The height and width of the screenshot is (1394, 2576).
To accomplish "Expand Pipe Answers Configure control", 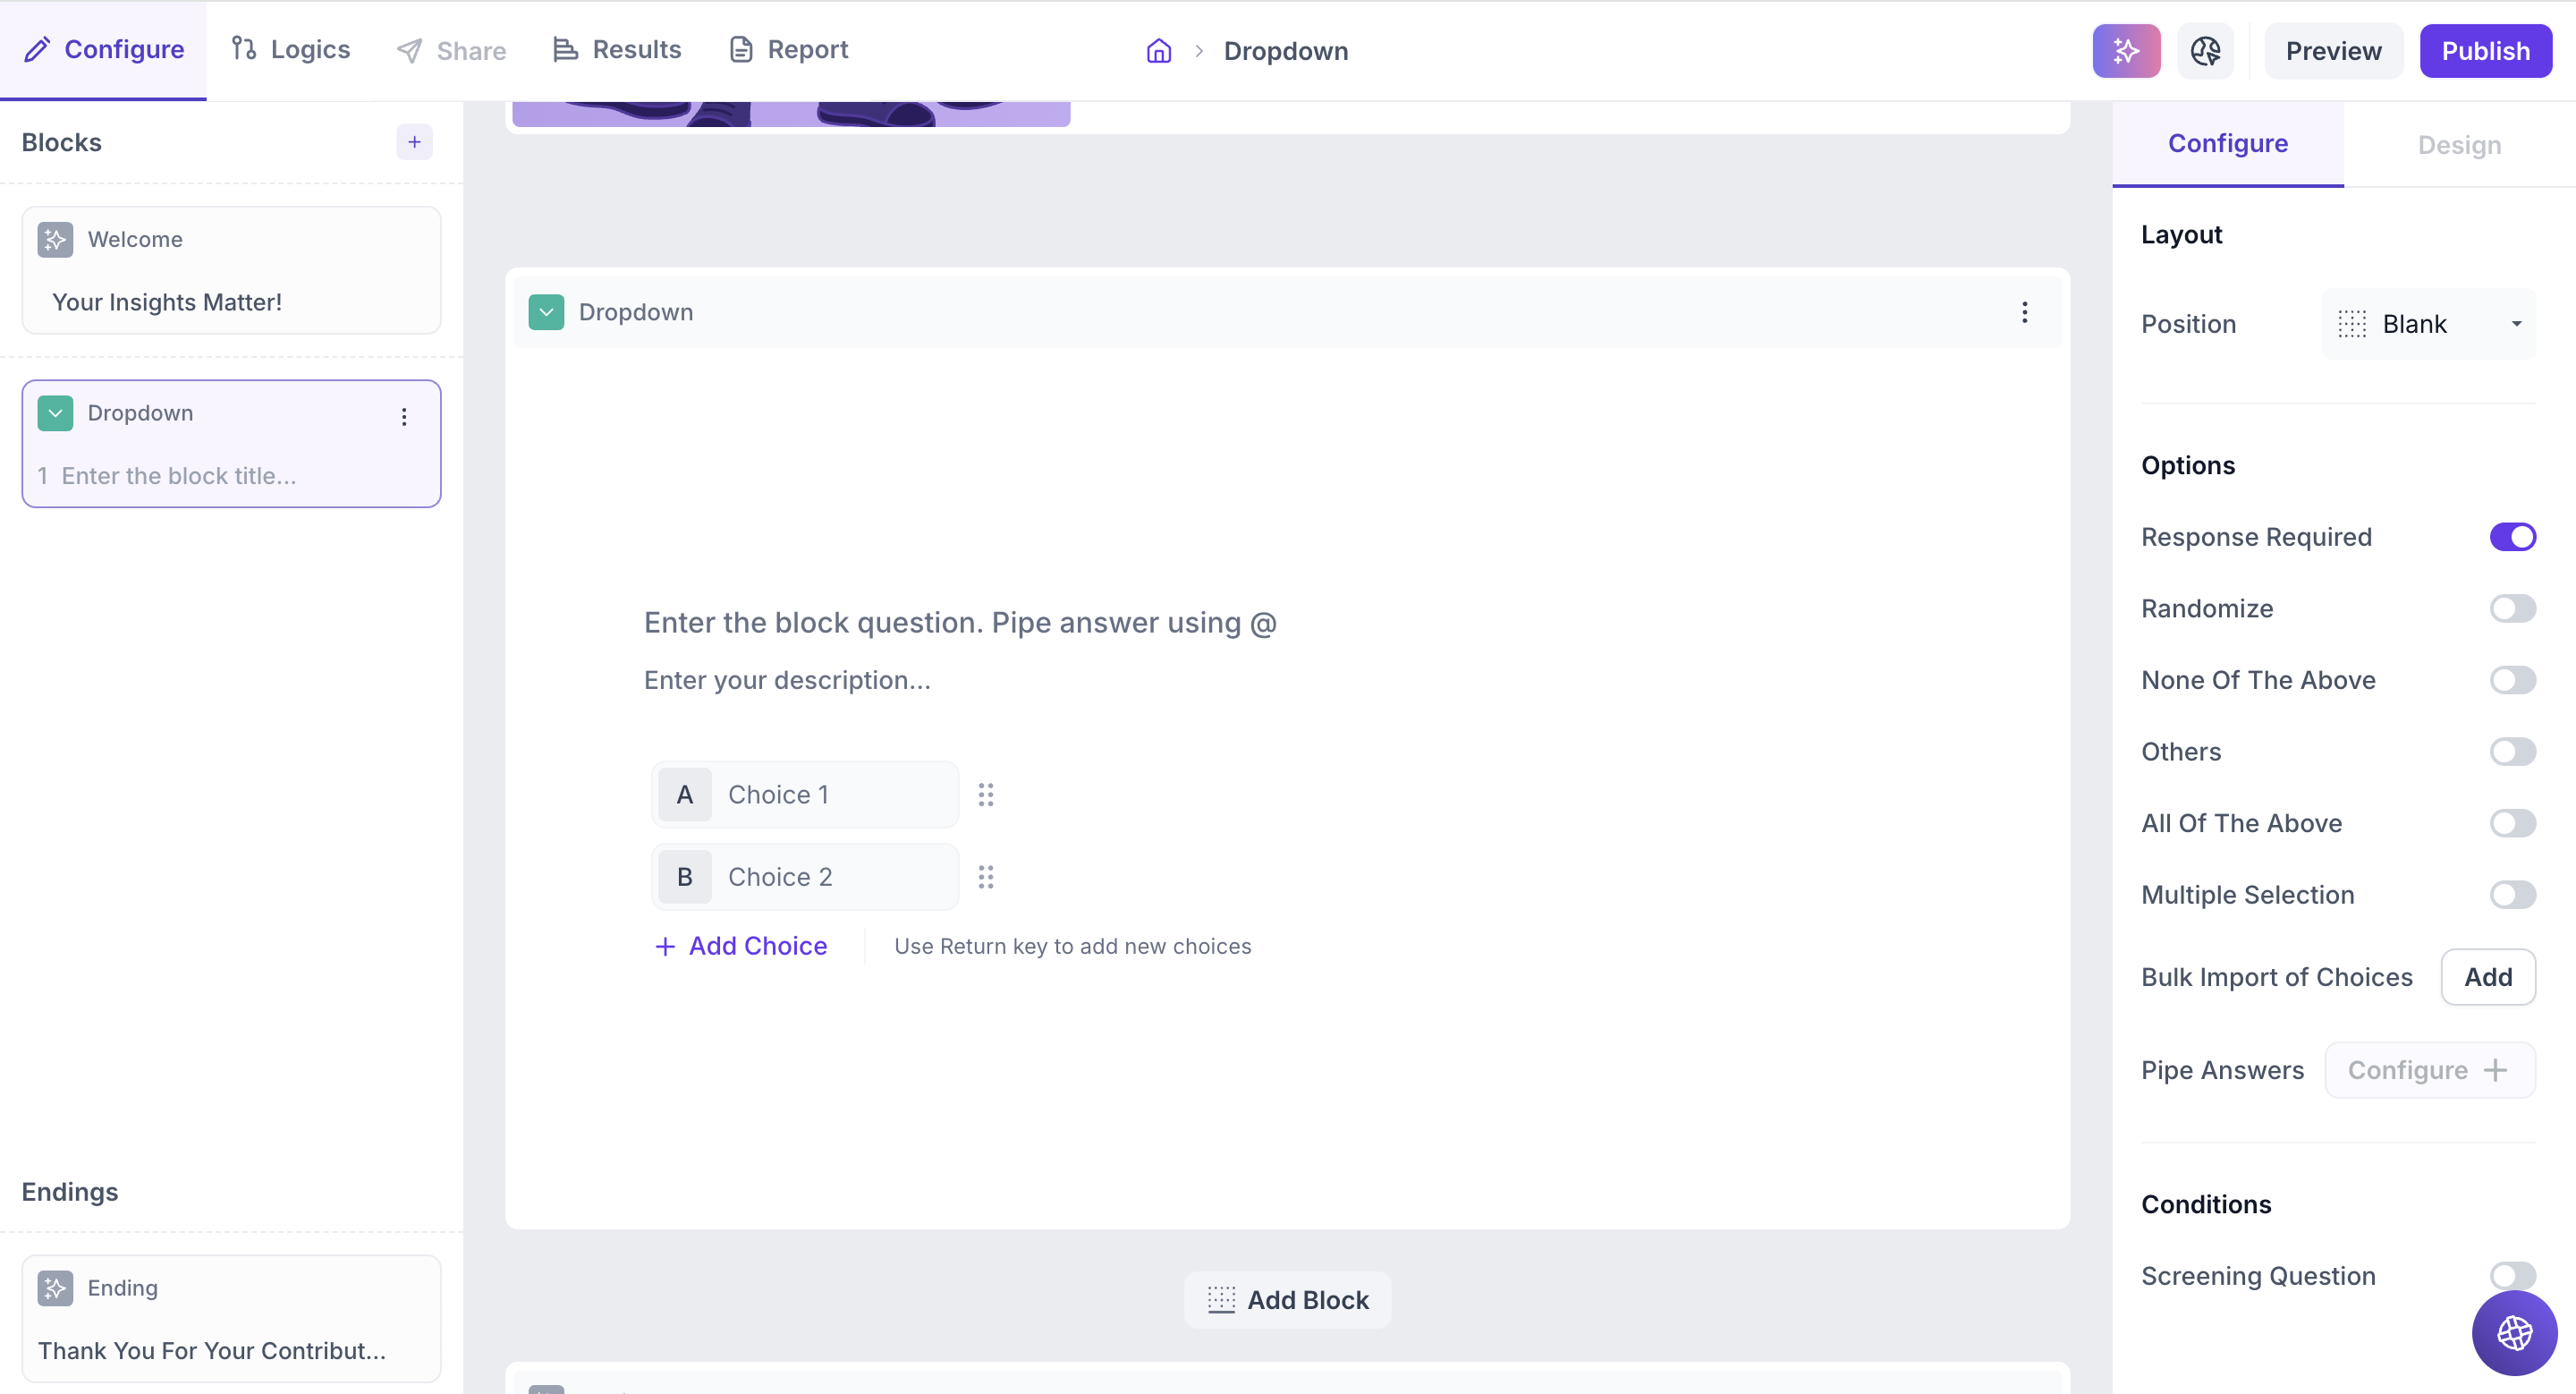I will pos(2428,1070).
